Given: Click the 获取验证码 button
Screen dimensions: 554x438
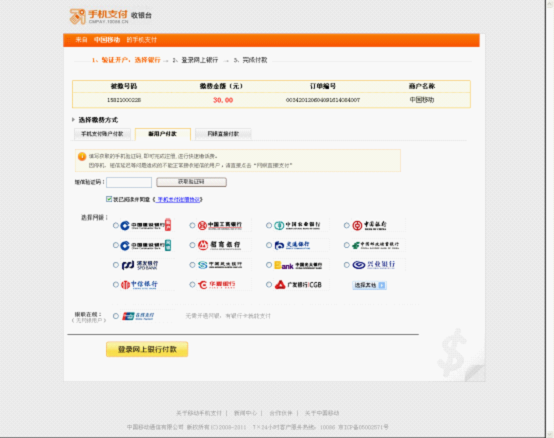Looking at the screenshot, I should pyautogui.click(x=191, y=182).
